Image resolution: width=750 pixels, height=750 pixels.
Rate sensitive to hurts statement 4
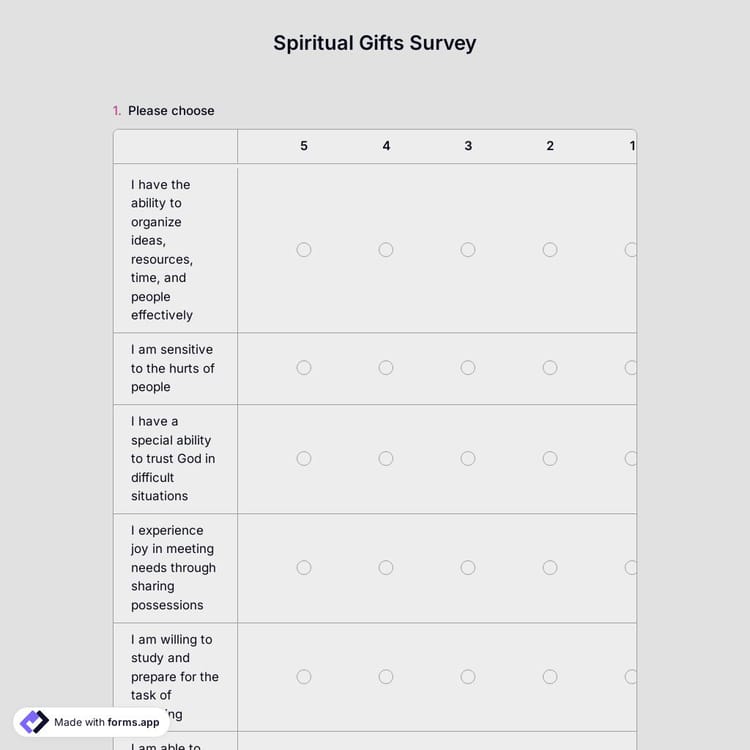386,368
